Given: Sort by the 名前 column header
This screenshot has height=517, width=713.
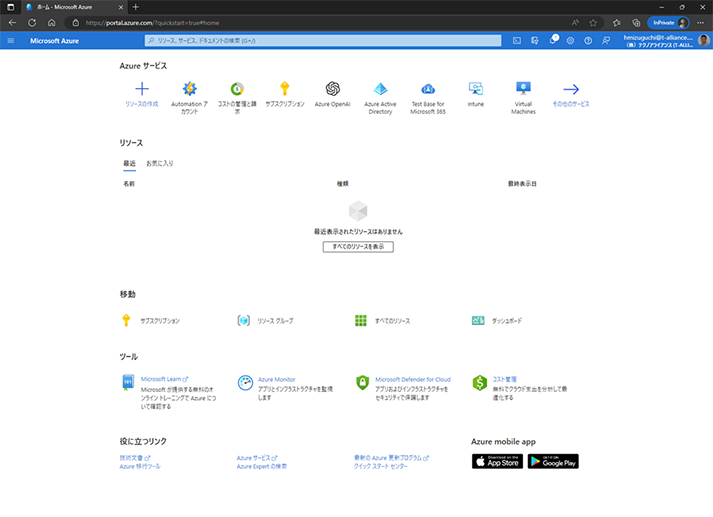Looking at the screenshot, I should [129, 184].
